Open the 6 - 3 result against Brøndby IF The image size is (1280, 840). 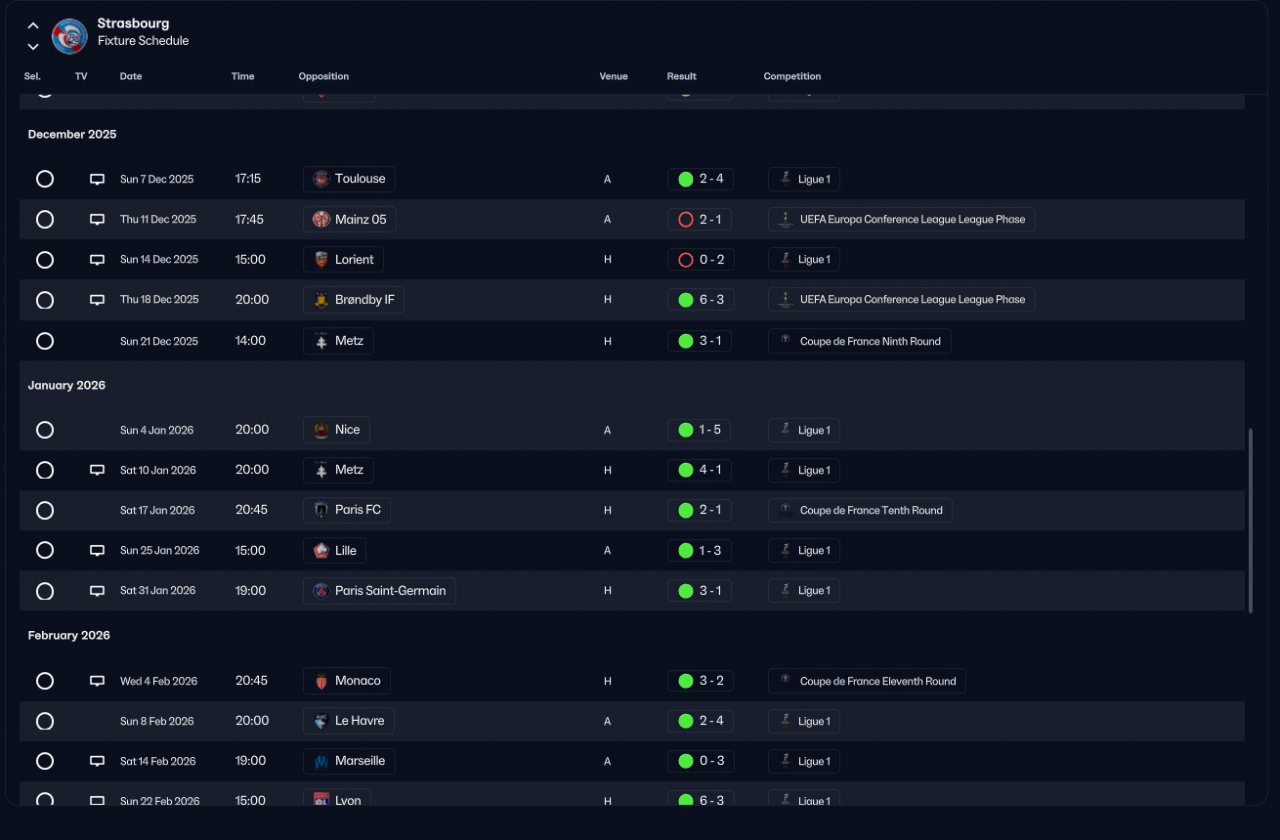pos(700,300)
